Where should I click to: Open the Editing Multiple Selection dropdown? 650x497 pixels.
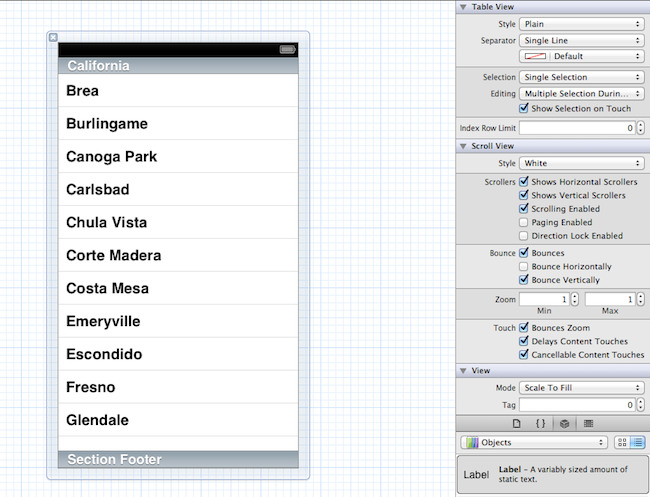pyautogui.click(x=582, y=94)
